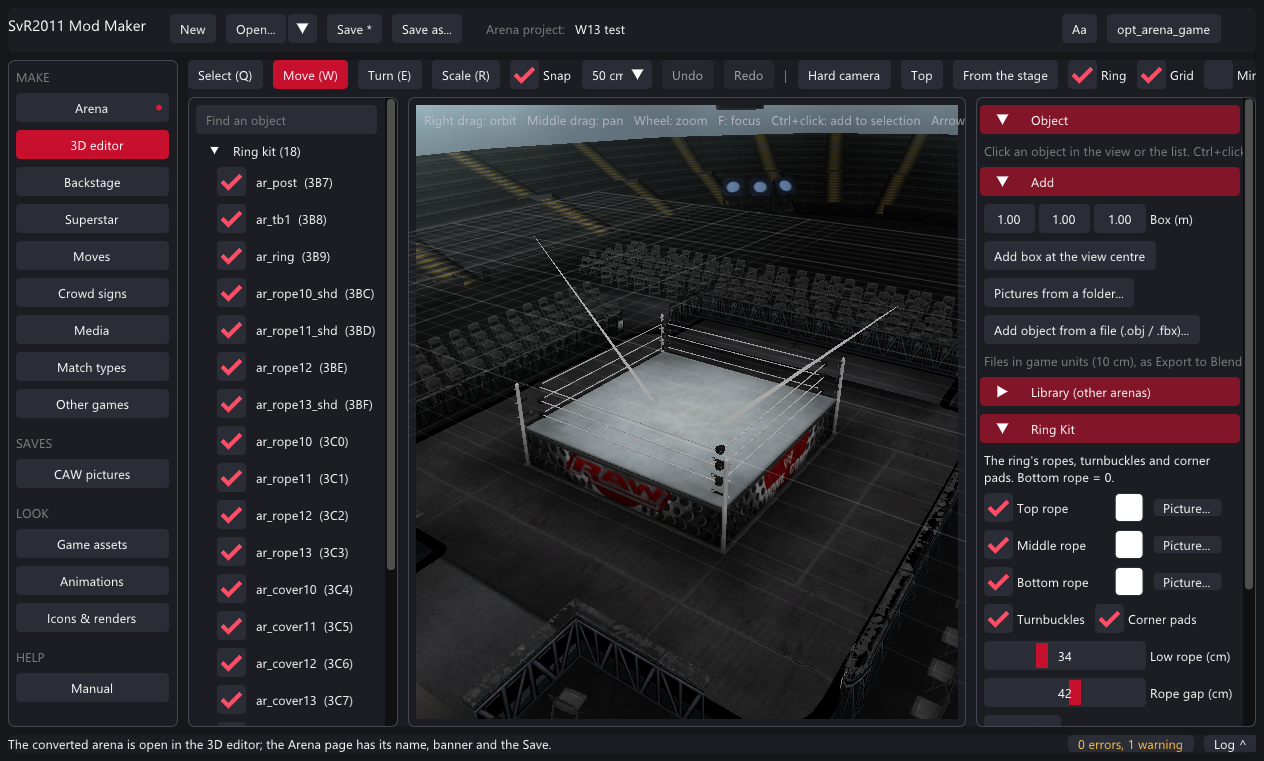Screen dimensions: 1264x761
Task: Toggle the Grid checkbox
Action: click(1152, 75)
